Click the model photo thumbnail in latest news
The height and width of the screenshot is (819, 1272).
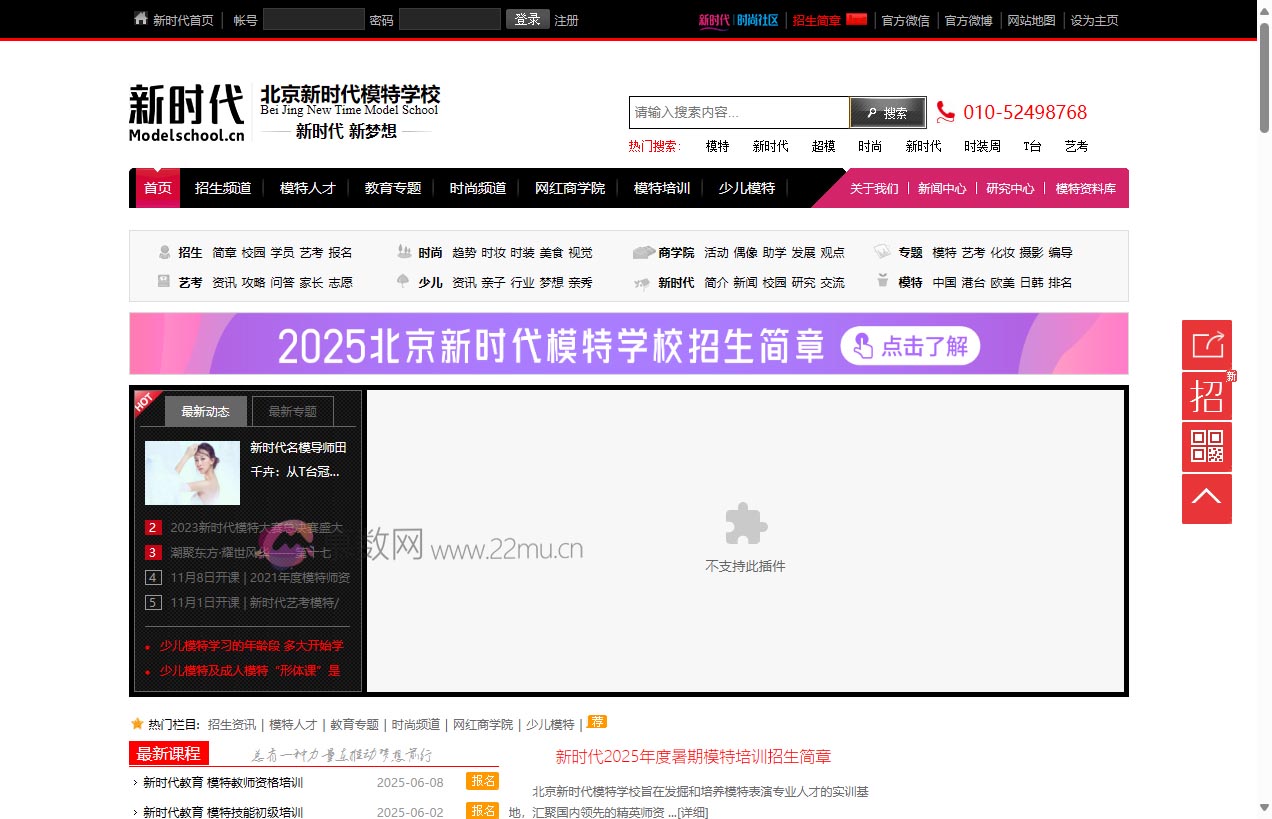pos(192,472)
